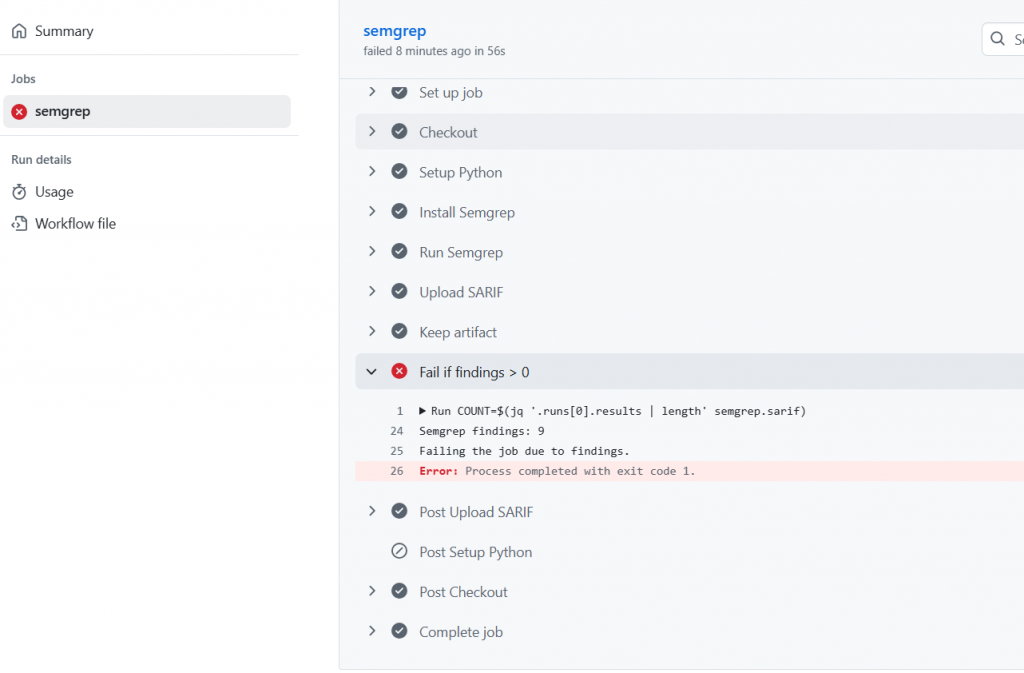Screen dimensions: 1024x673
Task: Click the red X icon on Fail step
Action: point(399,372)
